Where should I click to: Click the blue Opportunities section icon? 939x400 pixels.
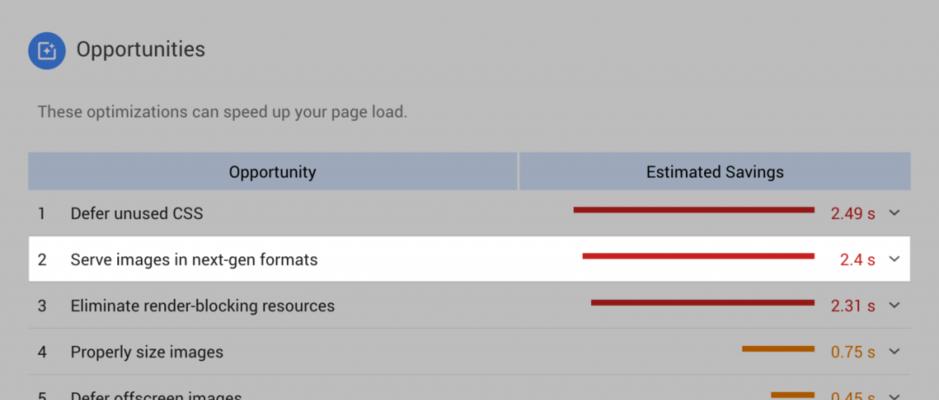[47, 51]
